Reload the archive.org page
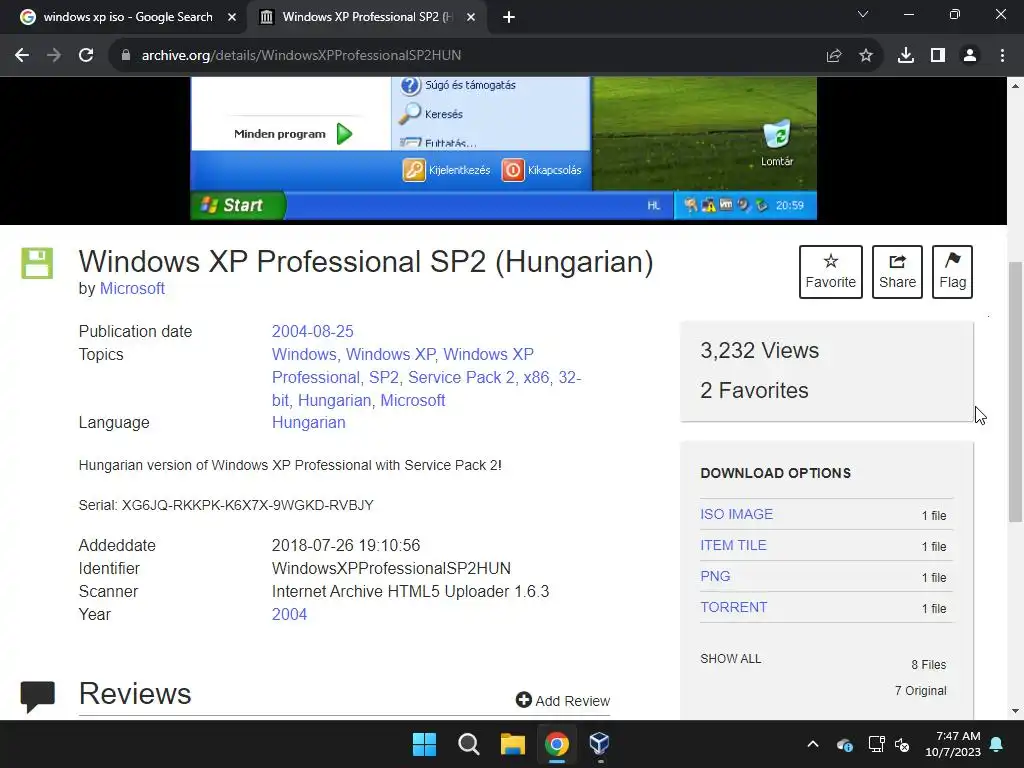This screenshot has height=768, width=1024. (x=86, y=56)
